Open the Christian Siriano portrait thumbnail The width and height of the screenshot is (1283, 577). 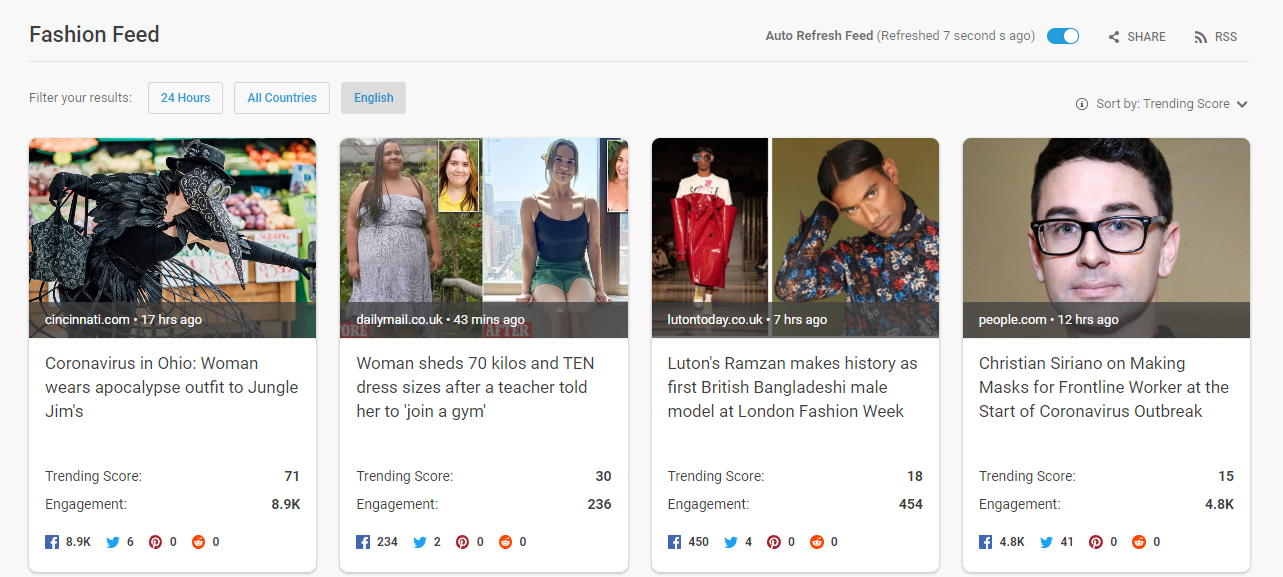(1106, 238)
